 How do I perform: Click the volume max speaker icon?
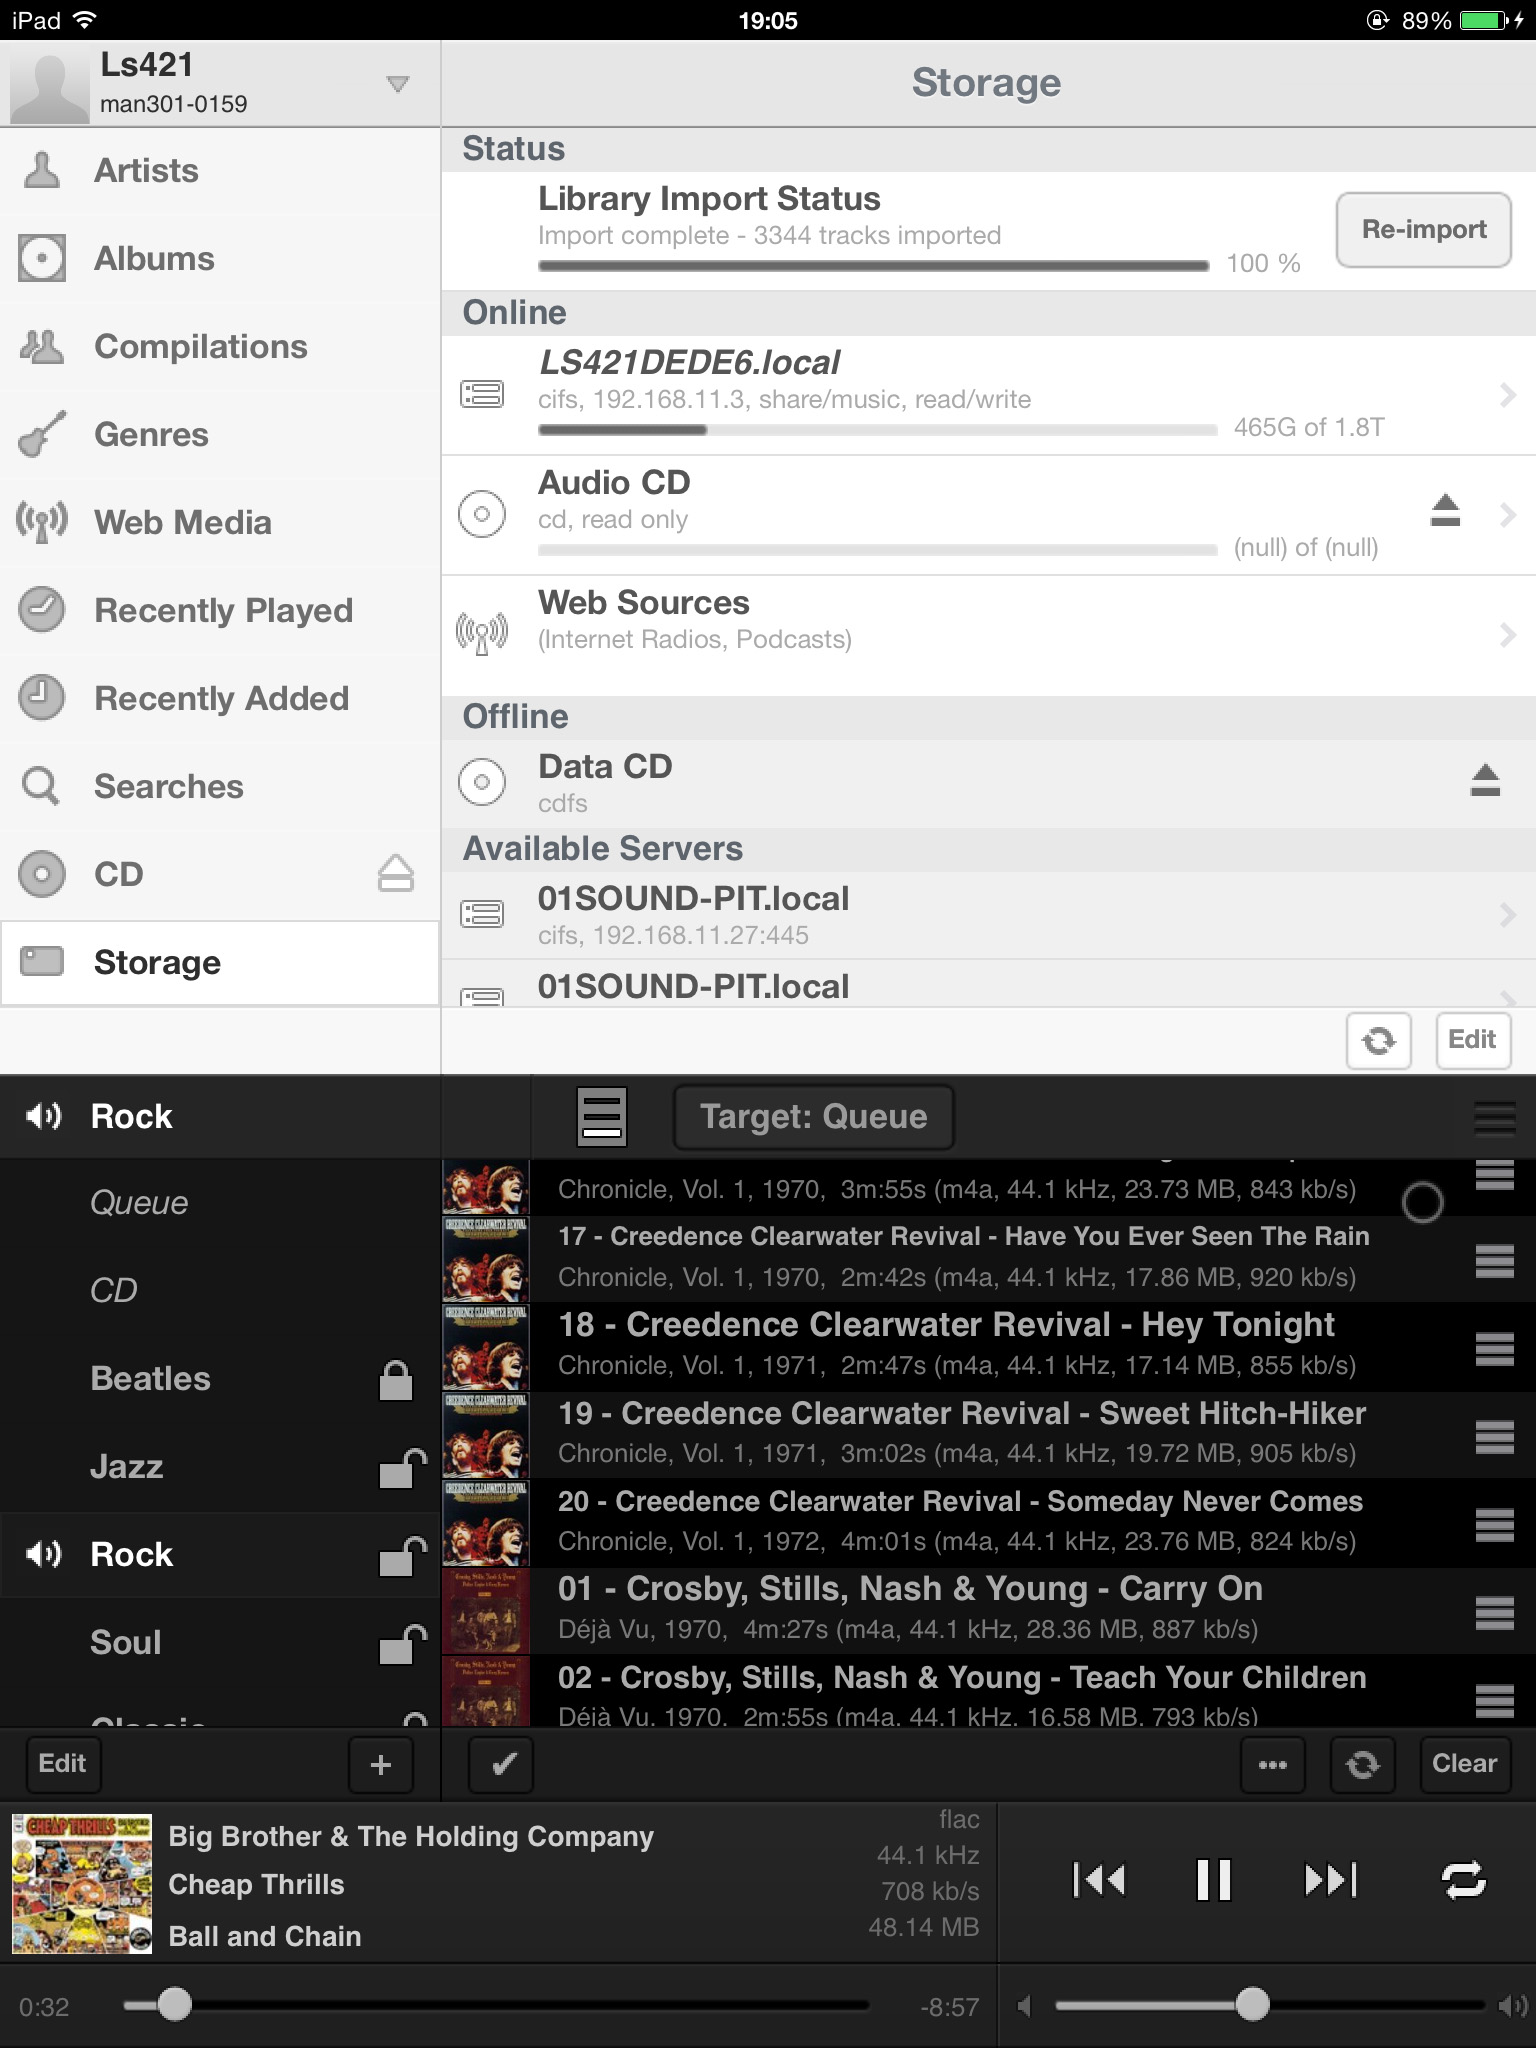[1511, 2005]
